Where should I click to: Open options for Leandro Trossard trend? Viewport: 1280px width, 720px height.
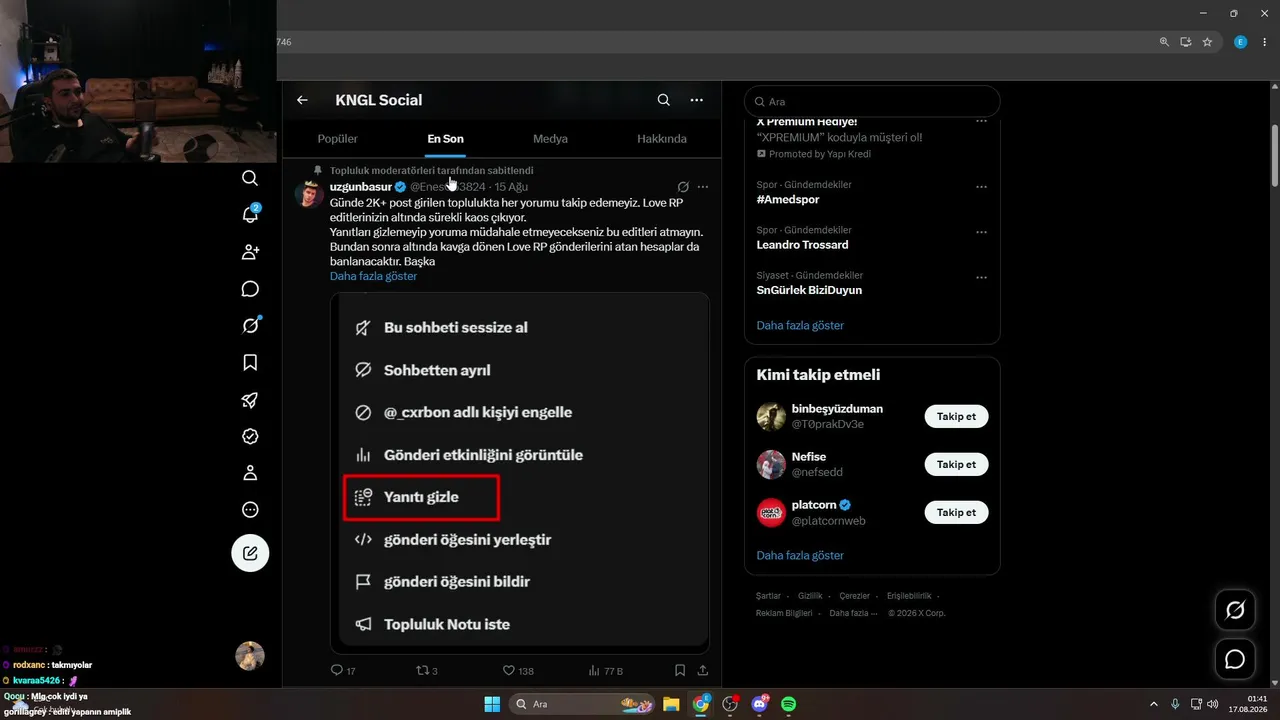point(981,232)
